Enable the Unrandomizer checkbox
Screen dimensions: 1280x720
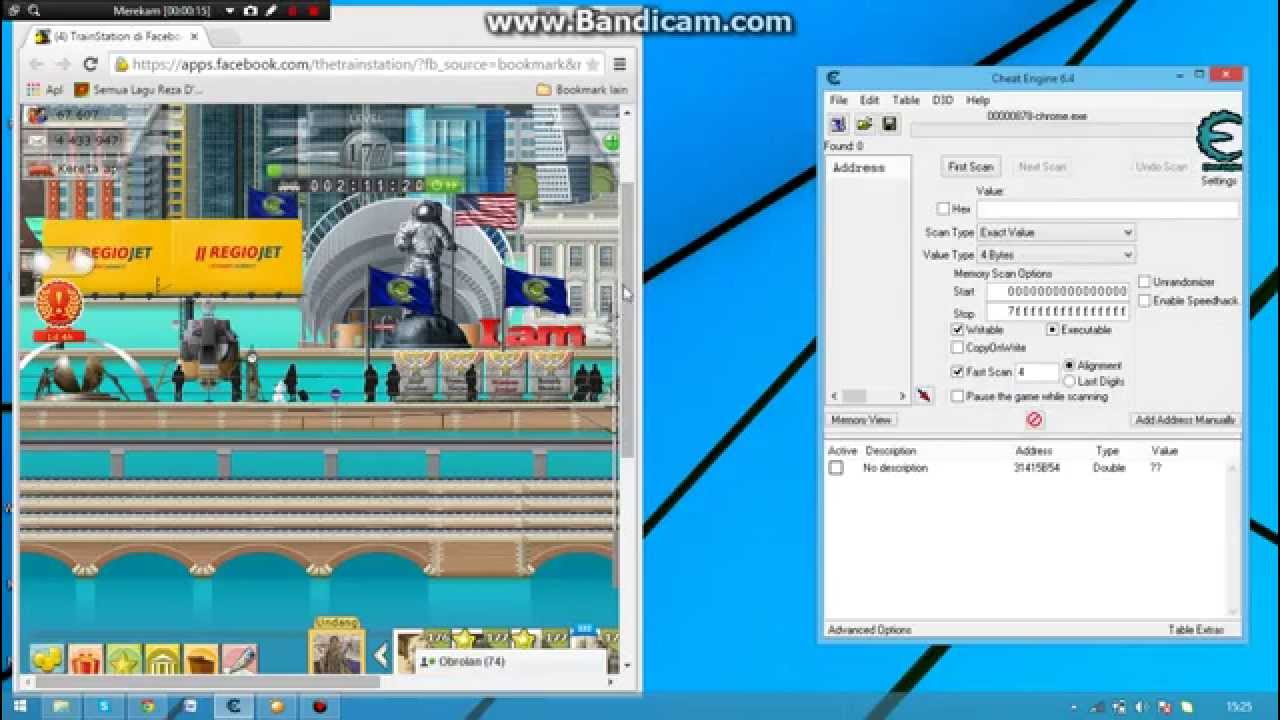[x=1144, y=283]
